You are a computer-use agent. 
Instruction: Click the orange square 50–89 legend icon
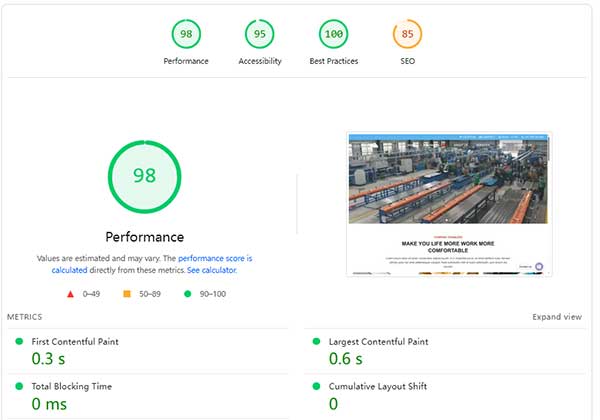[127, 294]
